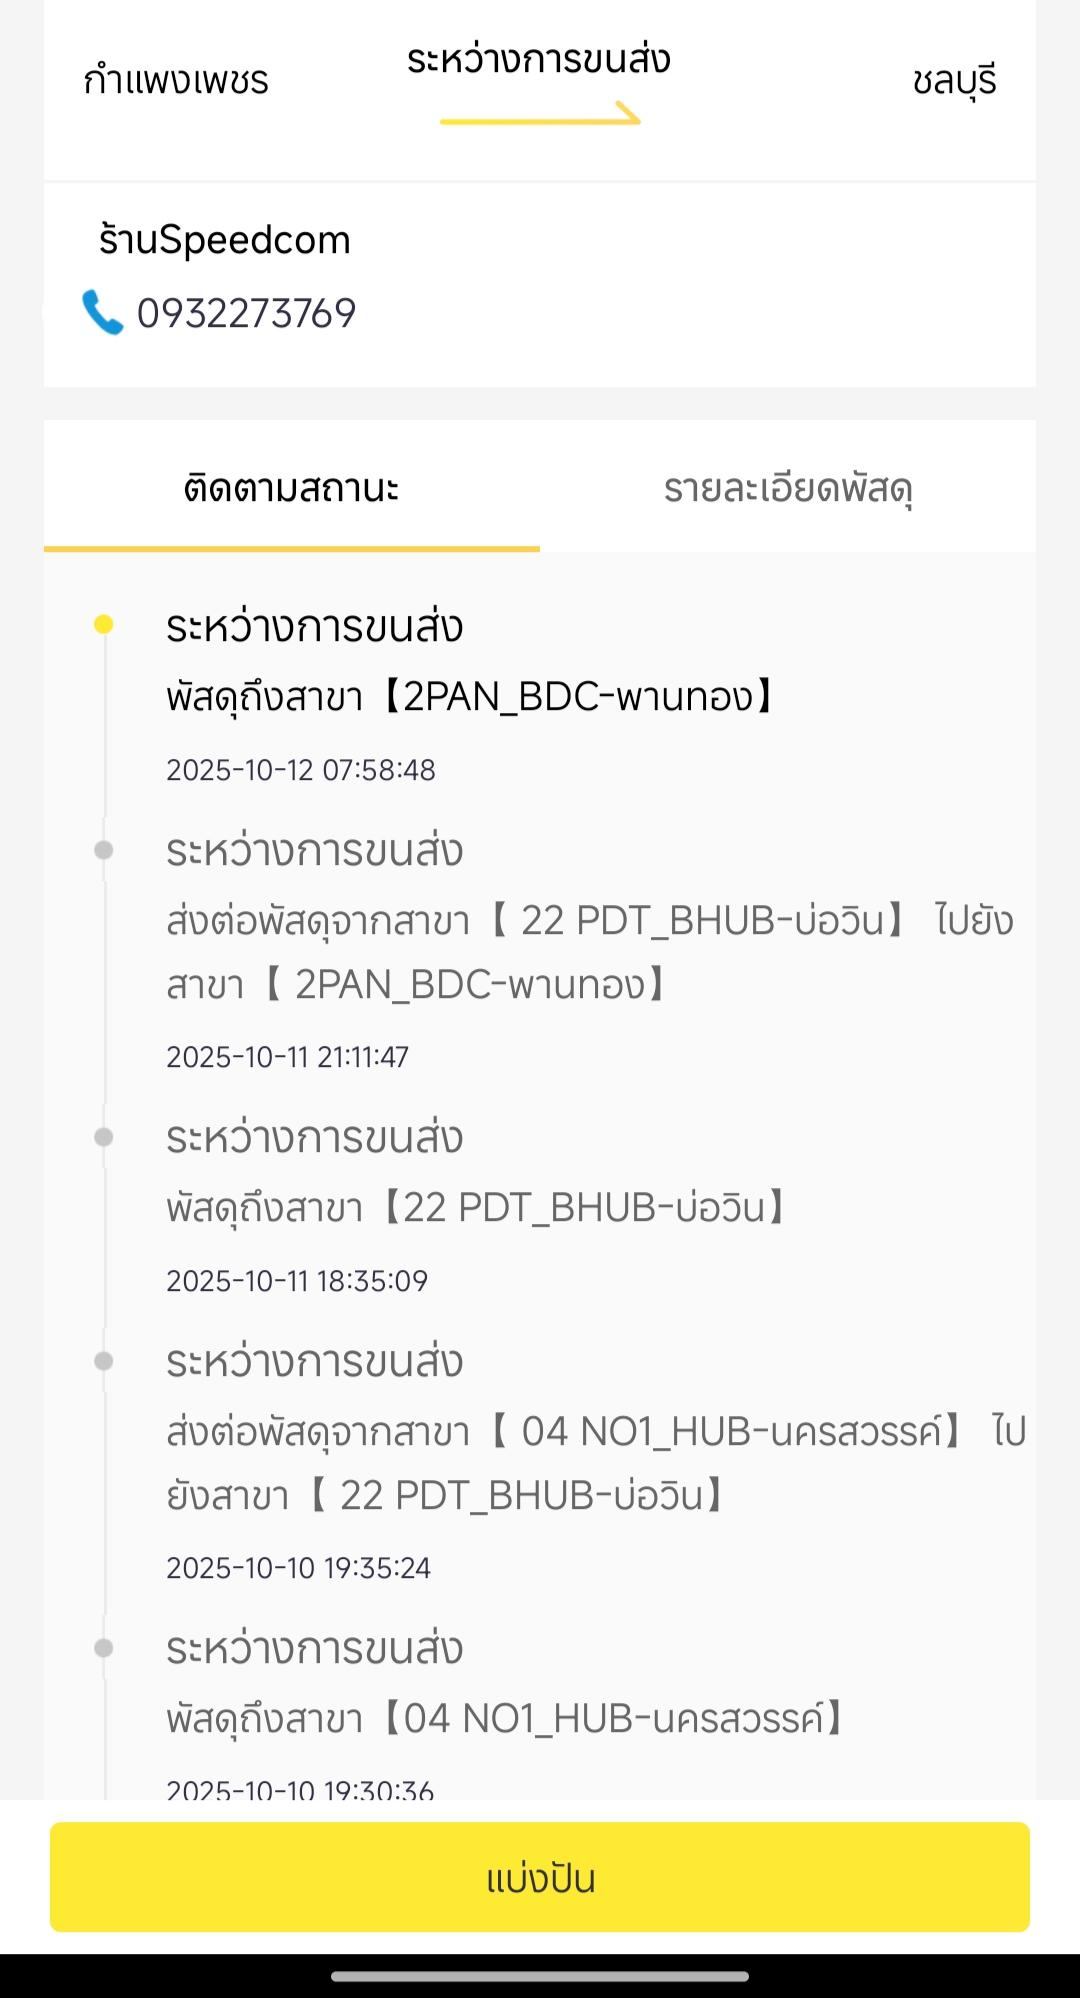The height and width of the screenshot is (1998, 1080).
Task: Tap the home indicator bar at bottom
Action: 540,1976
